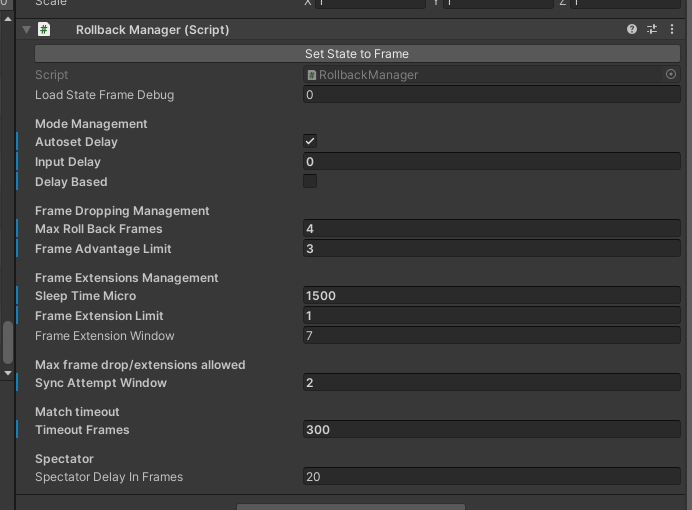The width and height of the screenshot is (692, 510).
Task: Select the Timeout Frames value field
Action: (x=491, y=430)
